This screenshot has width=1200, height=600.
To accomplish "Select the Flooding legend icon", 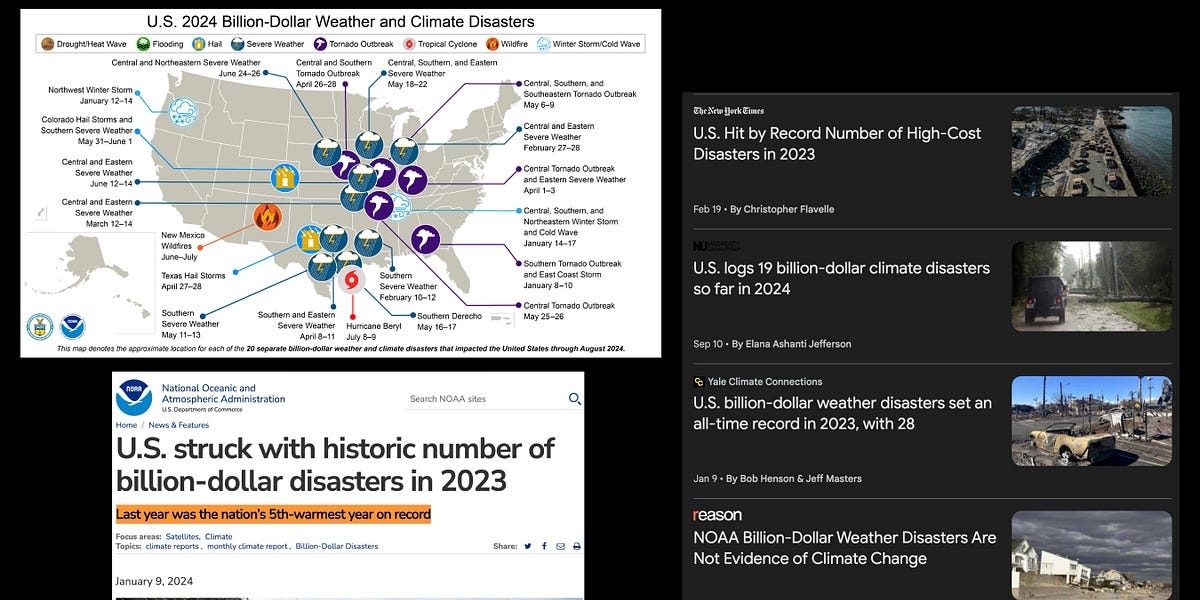I will [x=143, y=44].
